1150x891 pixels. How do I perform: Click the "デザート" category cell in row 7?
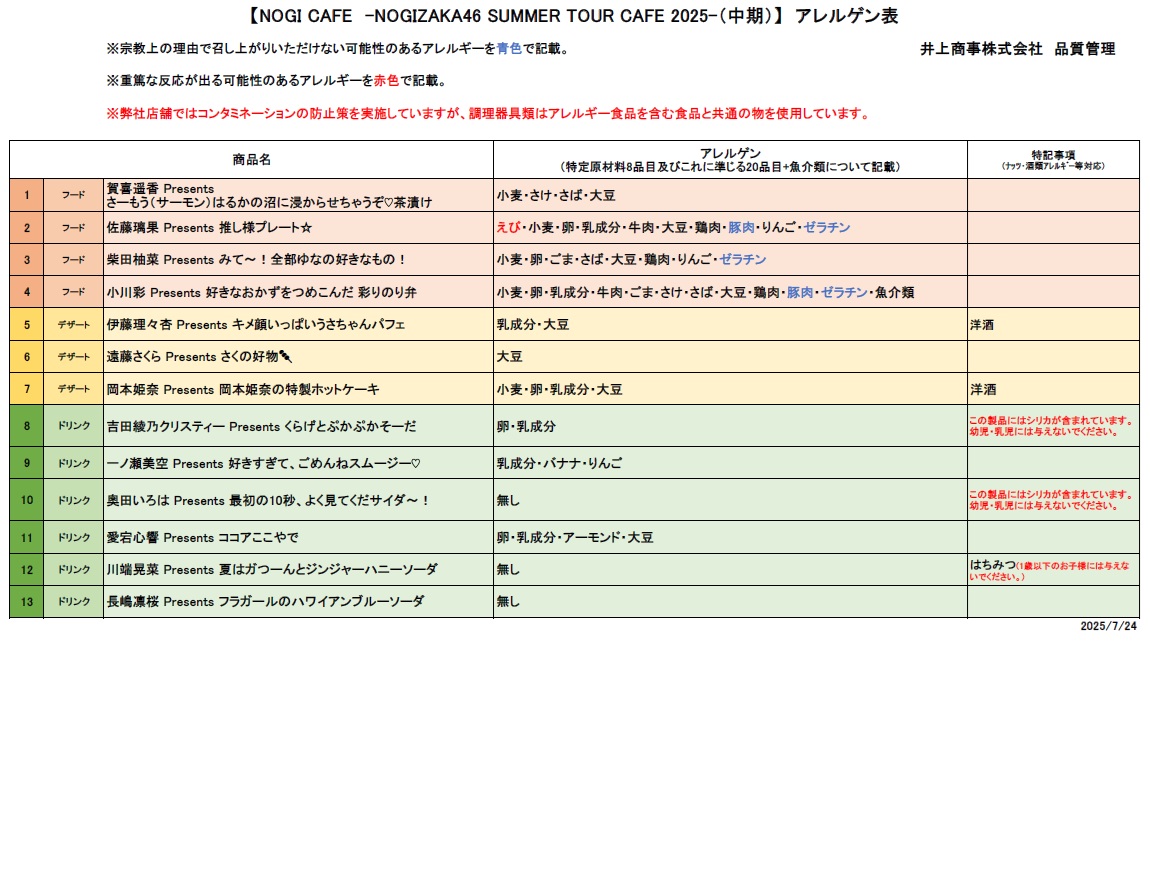(x=73, y=389)
